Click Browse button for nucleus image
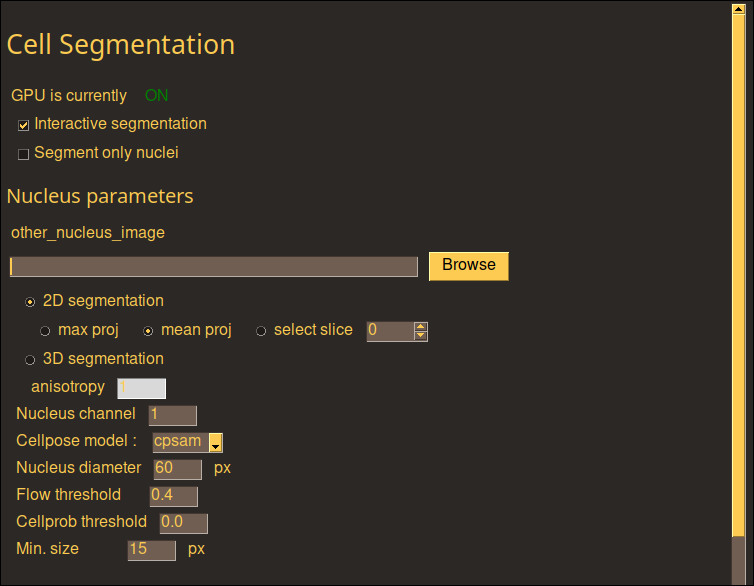Image resolution: width=754 pixels, height=586 pixels. 468,266
